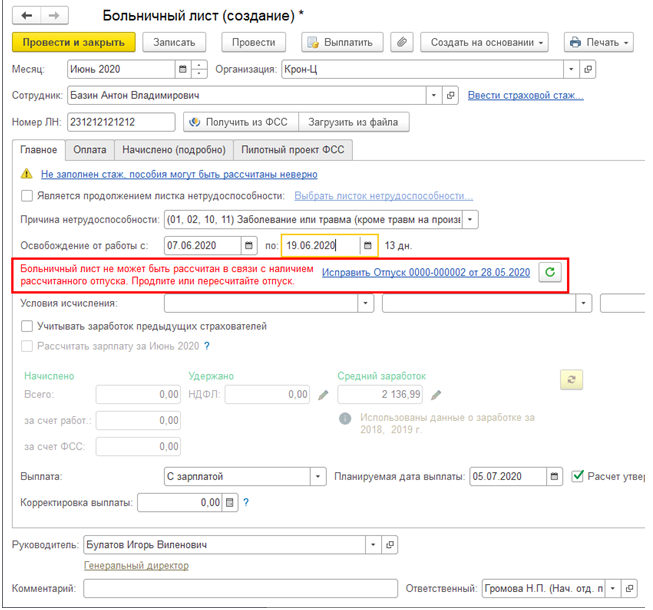Edit НДФЛ with the pencil icon

(x=323, y=395)
